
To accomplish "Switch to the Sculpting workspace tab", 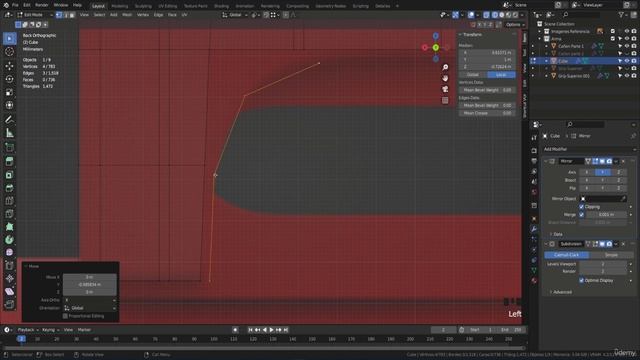I will [143, 6].
